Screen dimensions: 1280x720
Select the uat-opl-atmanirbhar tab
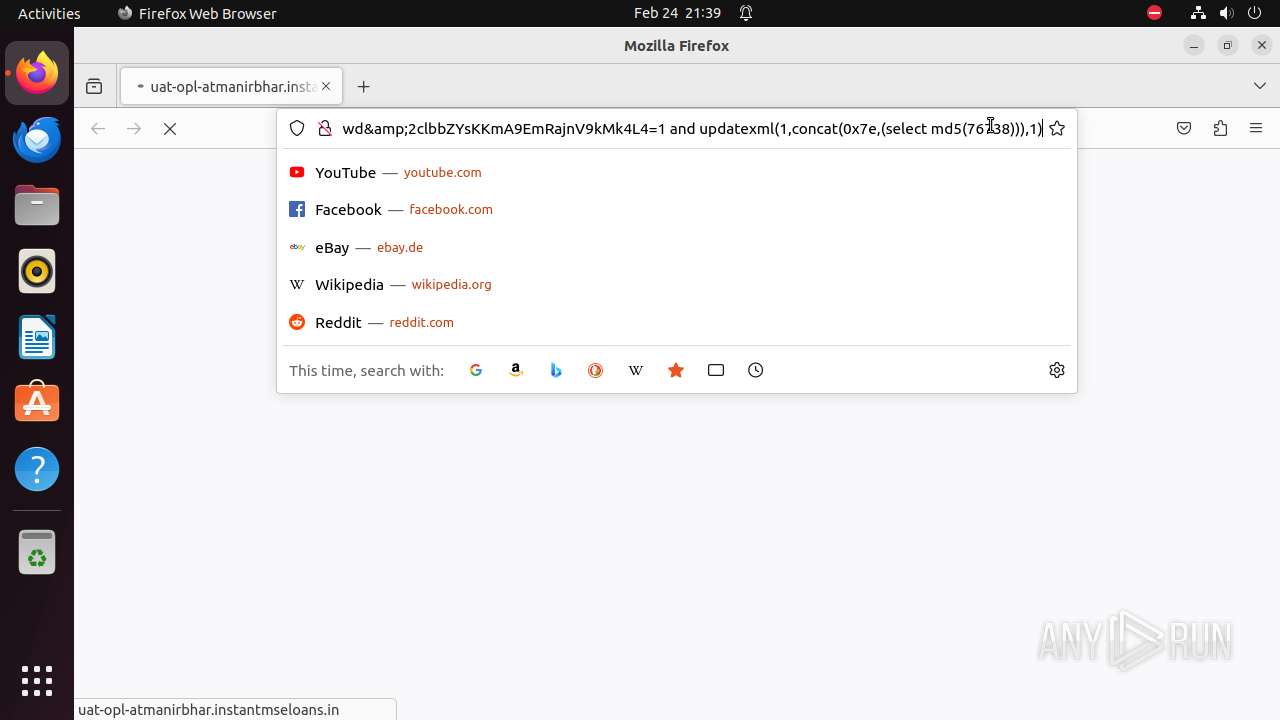[x=231, y=86]
